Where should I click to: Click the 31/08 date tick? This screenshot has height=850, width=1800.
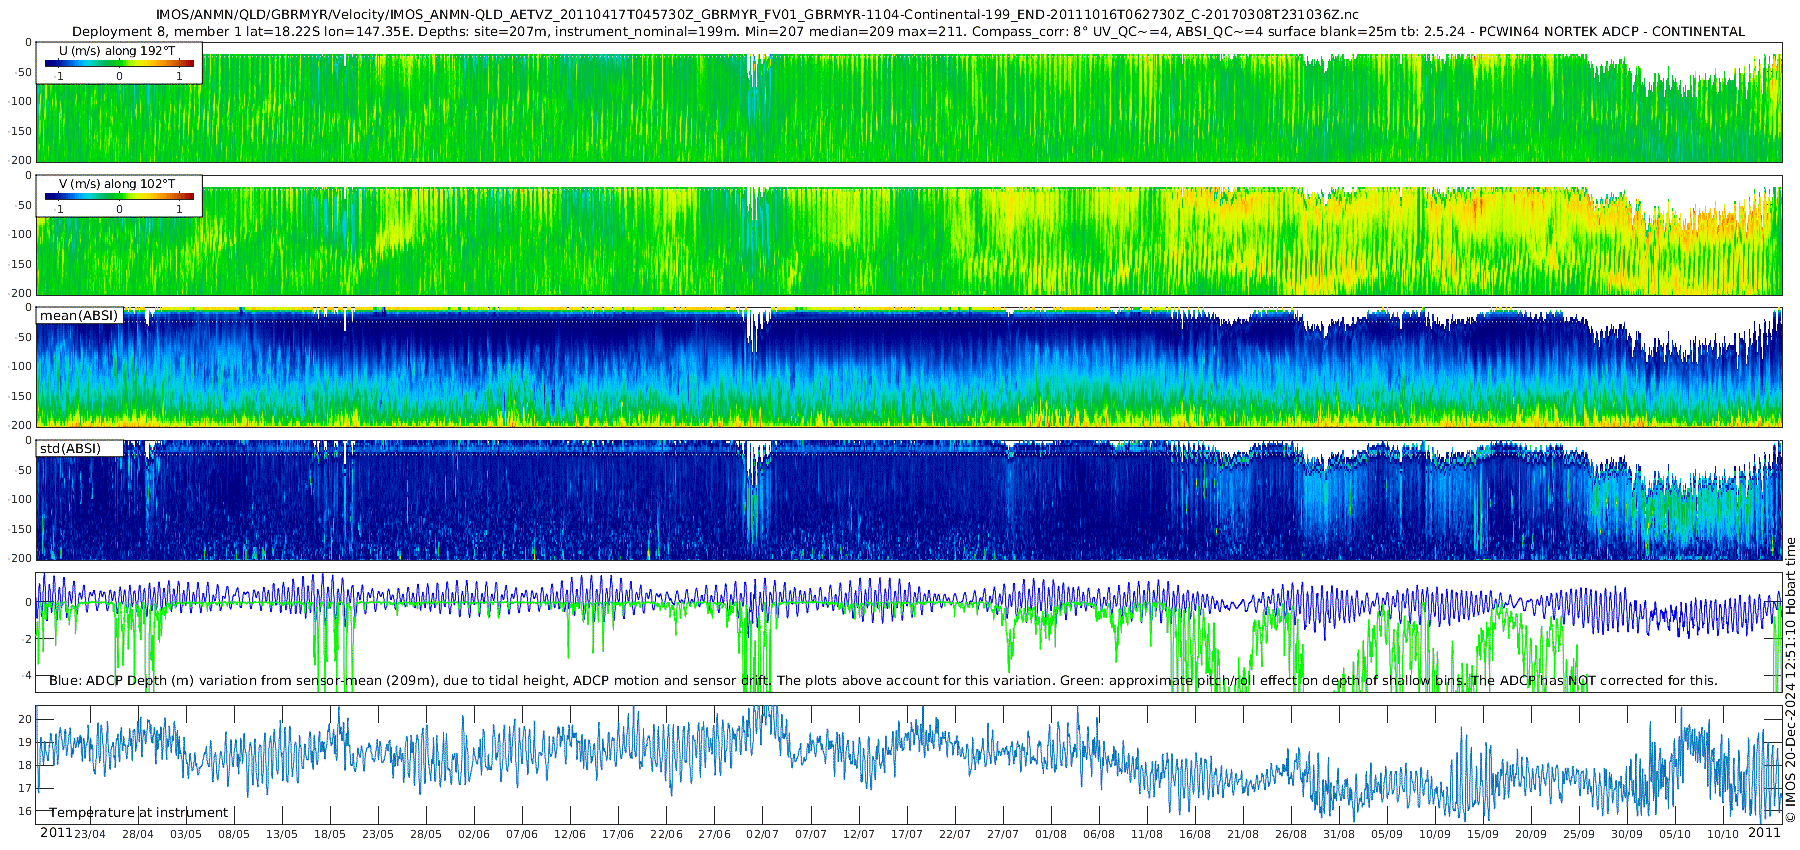tap(1338, 834)
